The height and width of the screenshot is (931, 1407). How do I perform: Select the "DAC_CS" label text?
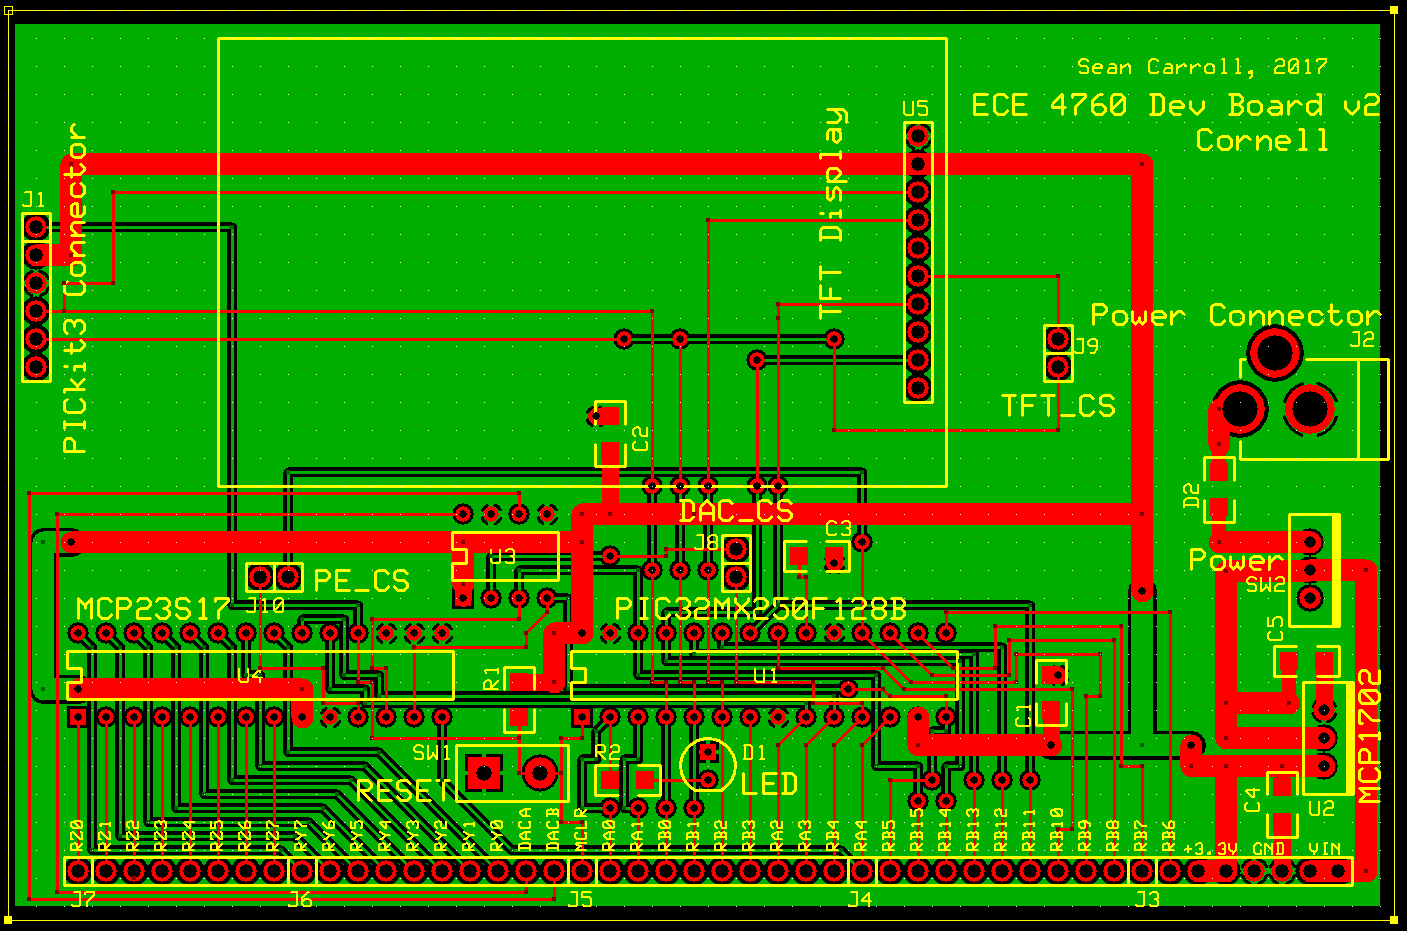(x=736, y=512)
